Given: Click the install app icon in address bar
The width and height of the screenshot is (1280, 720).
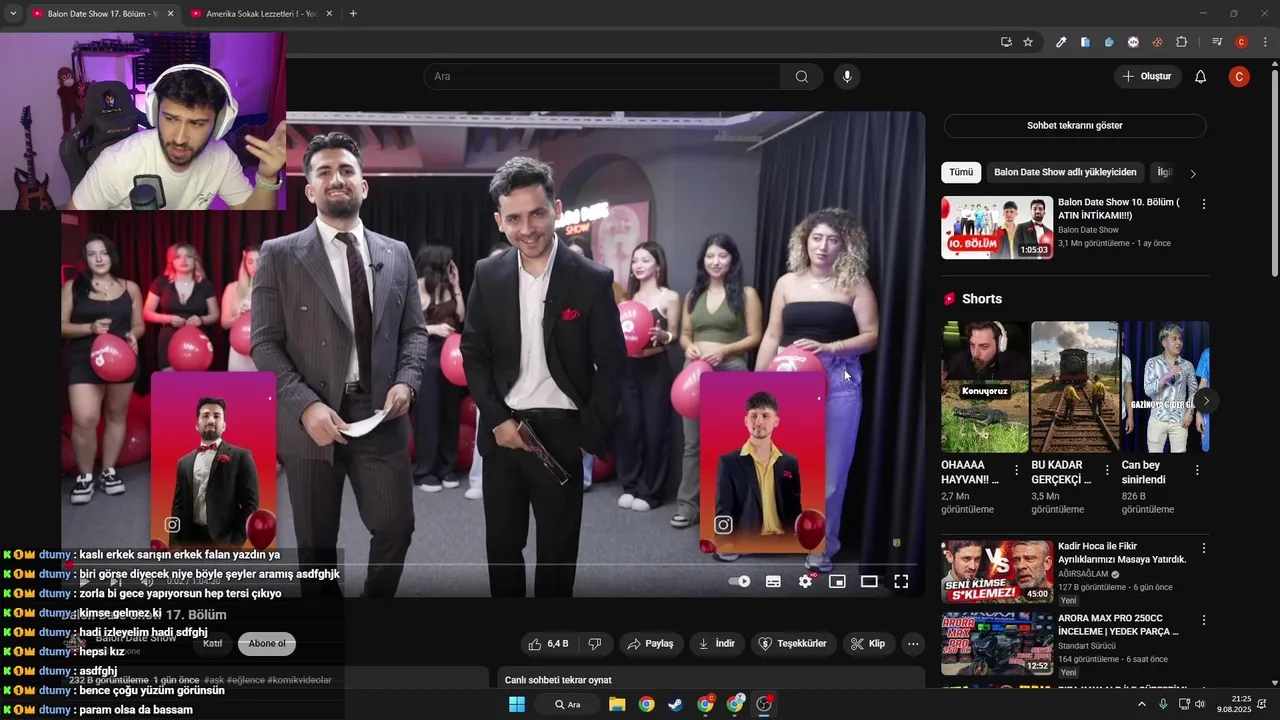Looking at the screenshot, I should [x=1006, y=42].
